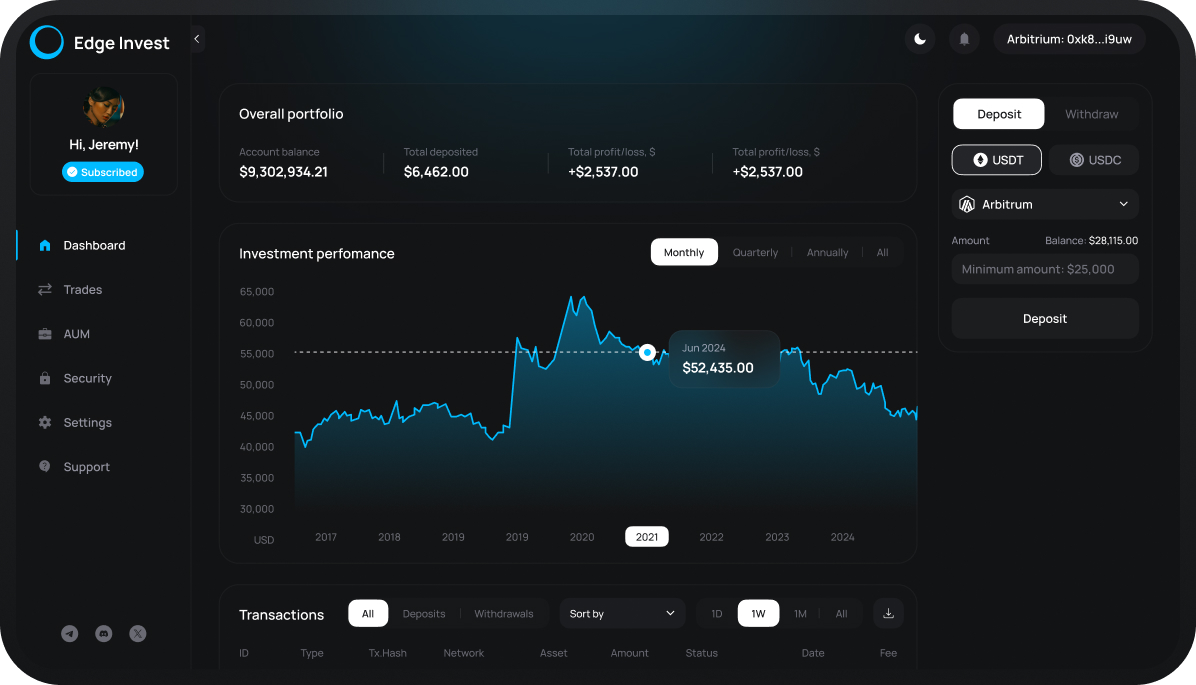Open the Sort by dropdown

(622, 613)
